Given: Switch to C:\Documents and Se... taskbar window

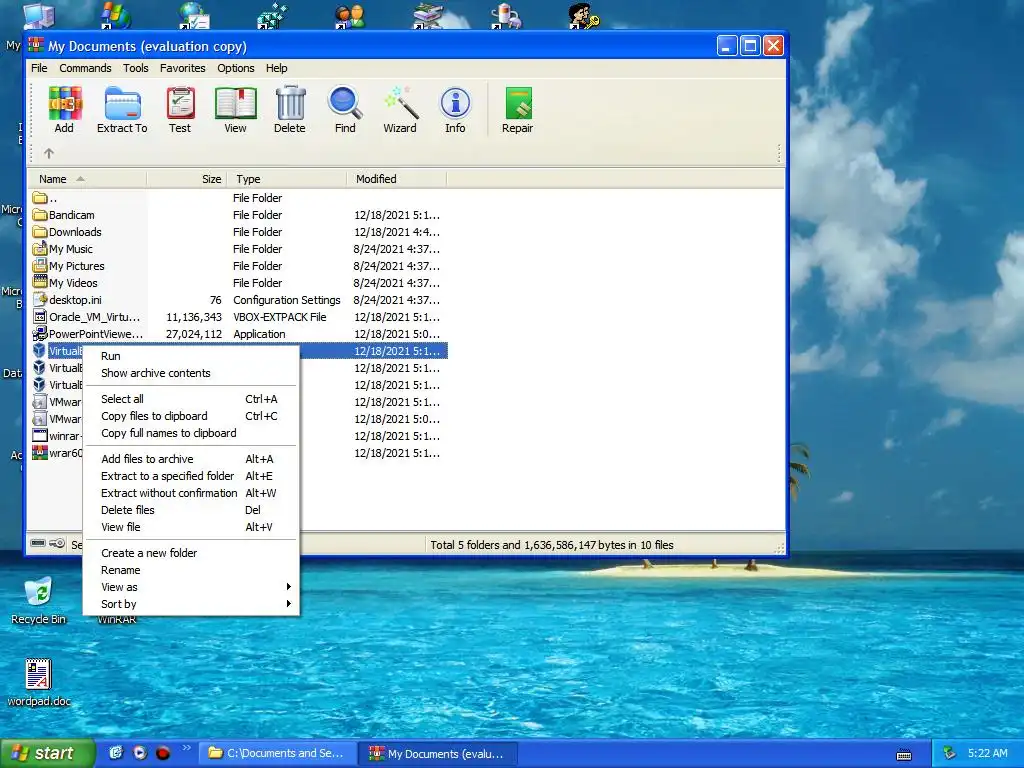Looking at the screenshot, I should click(277, 753).
